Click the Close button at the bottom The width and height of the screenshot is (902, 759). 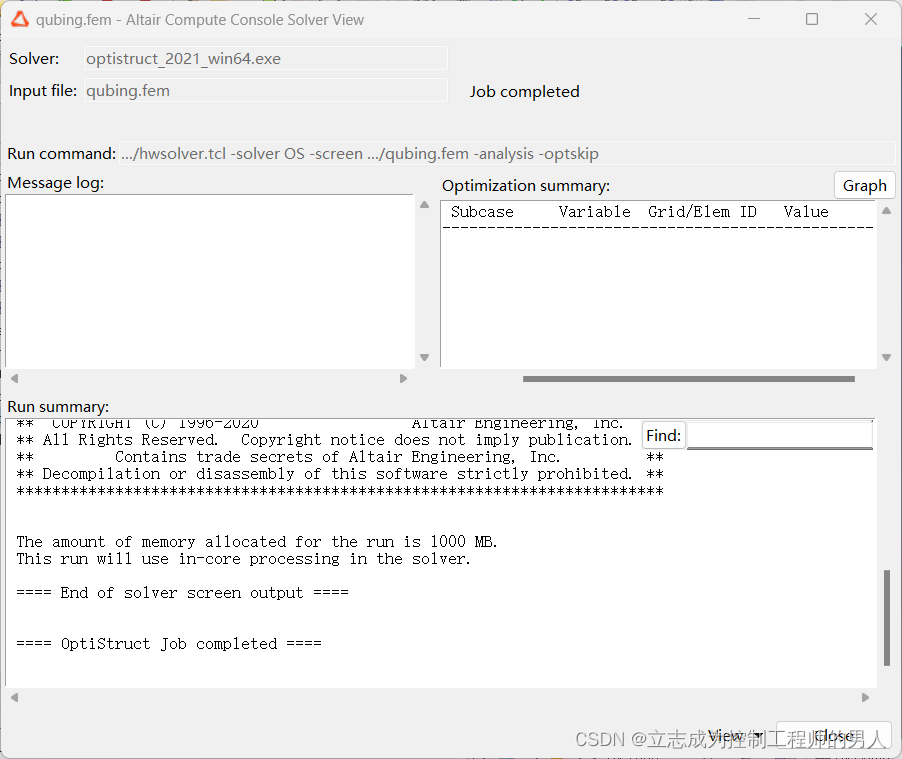834,736
